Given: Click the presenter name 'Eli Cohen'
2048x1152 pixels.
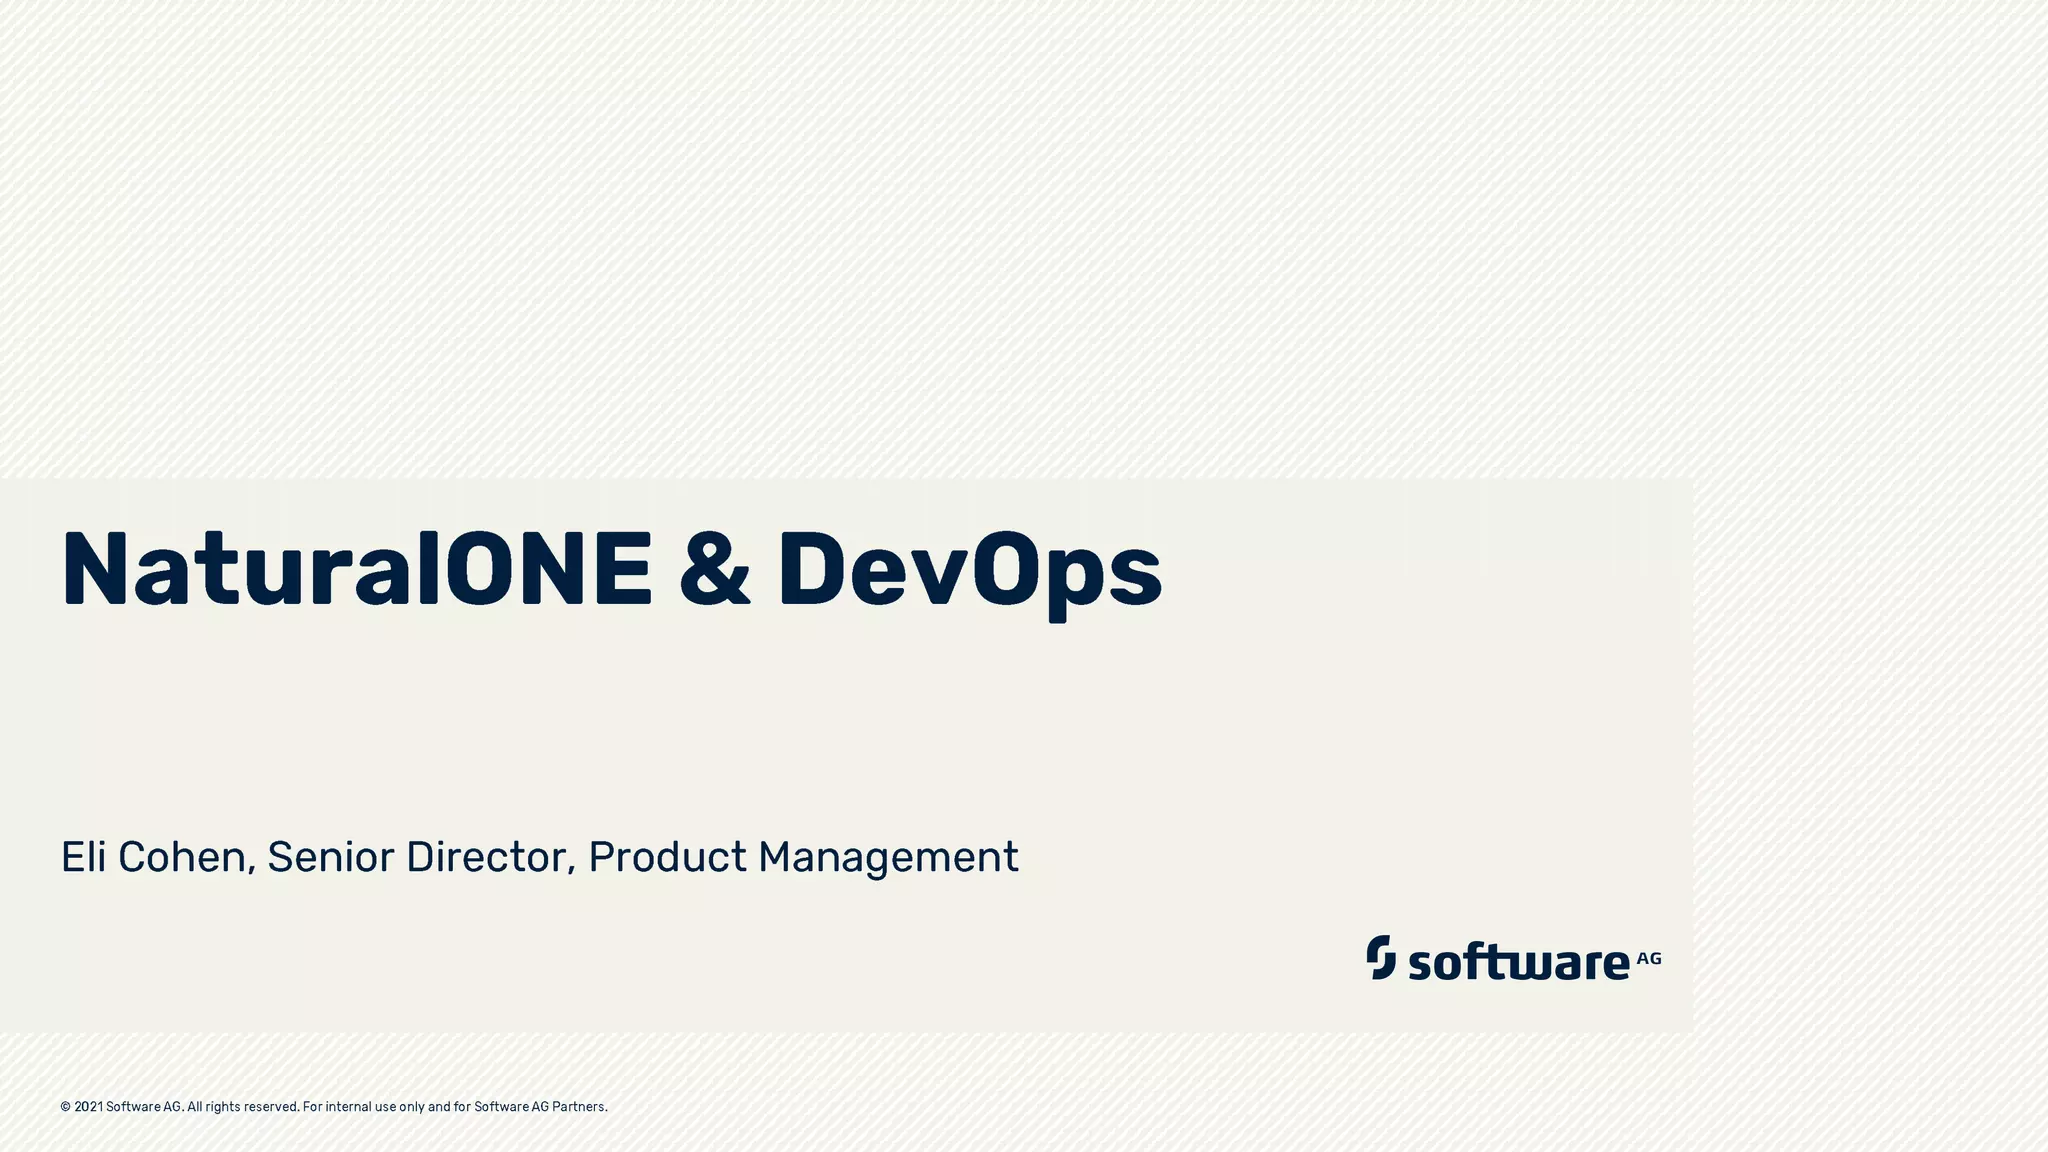Looking at the screenshot, I should point(153,857).
